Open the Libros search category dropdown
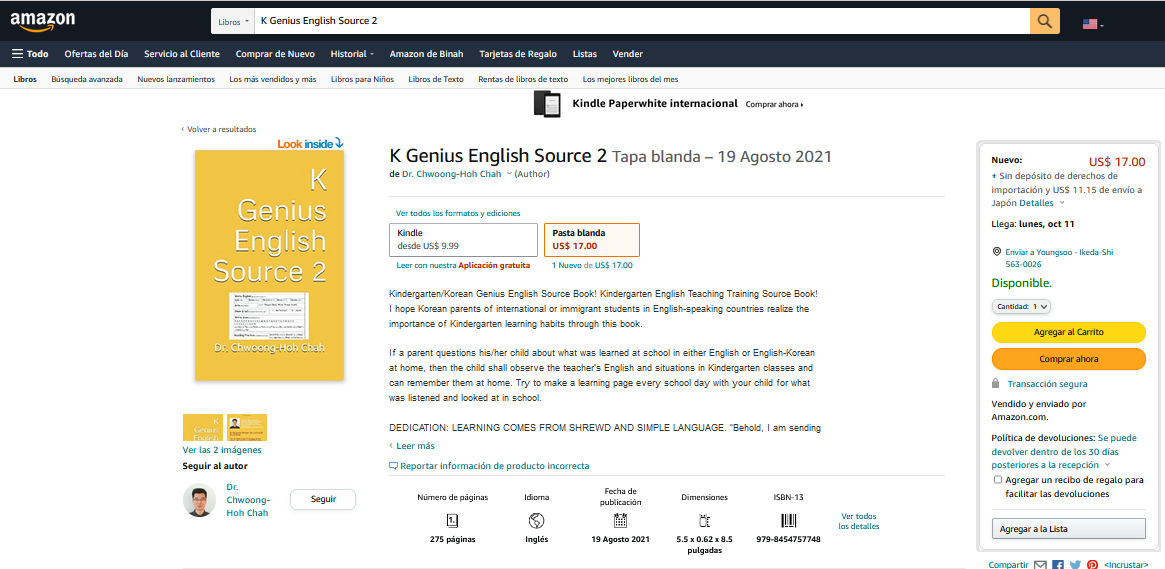This screenshot has height=569, width=1165. point(233,22)
